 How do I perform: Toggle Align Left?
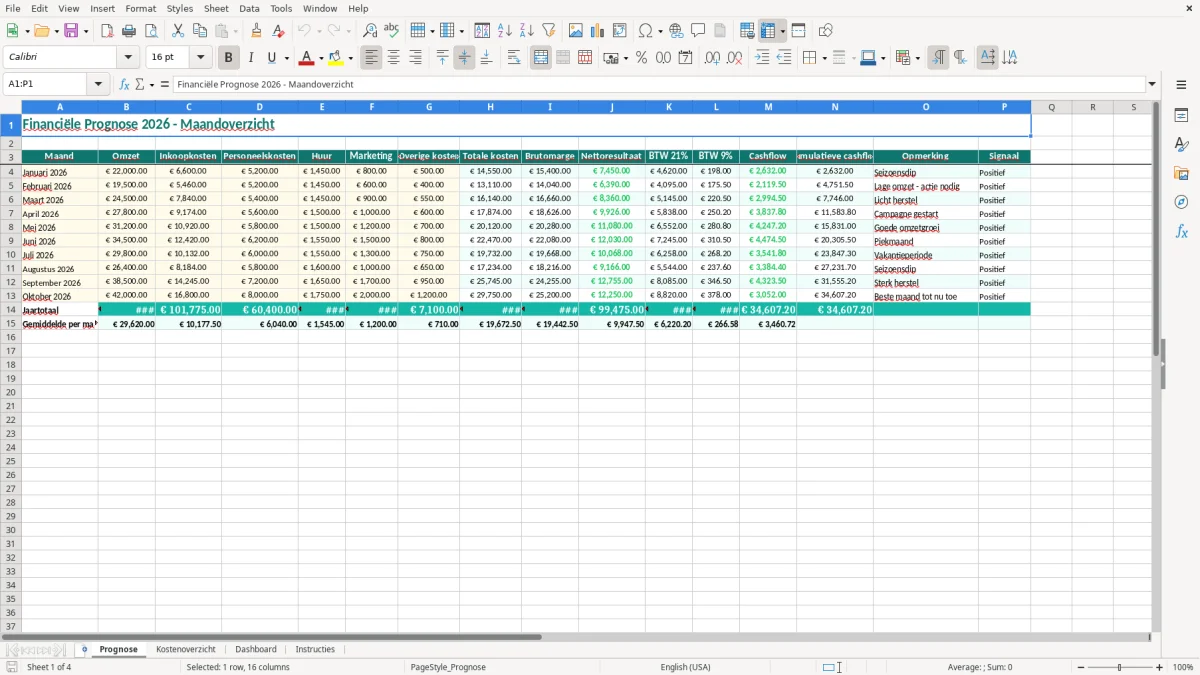371,58
